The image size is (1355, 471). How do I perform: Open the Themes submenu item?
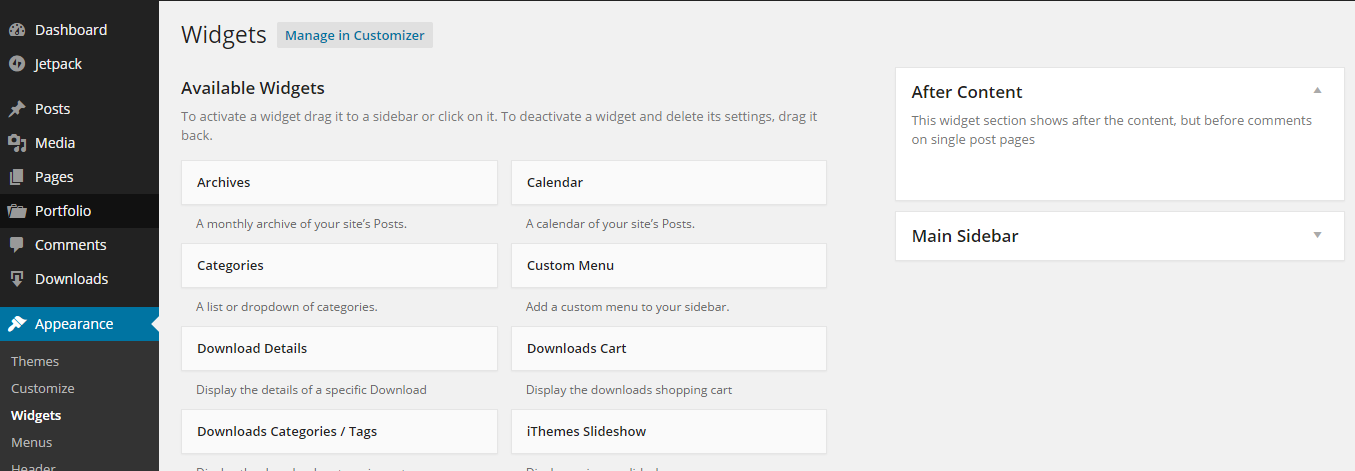(x=35, y=361)
